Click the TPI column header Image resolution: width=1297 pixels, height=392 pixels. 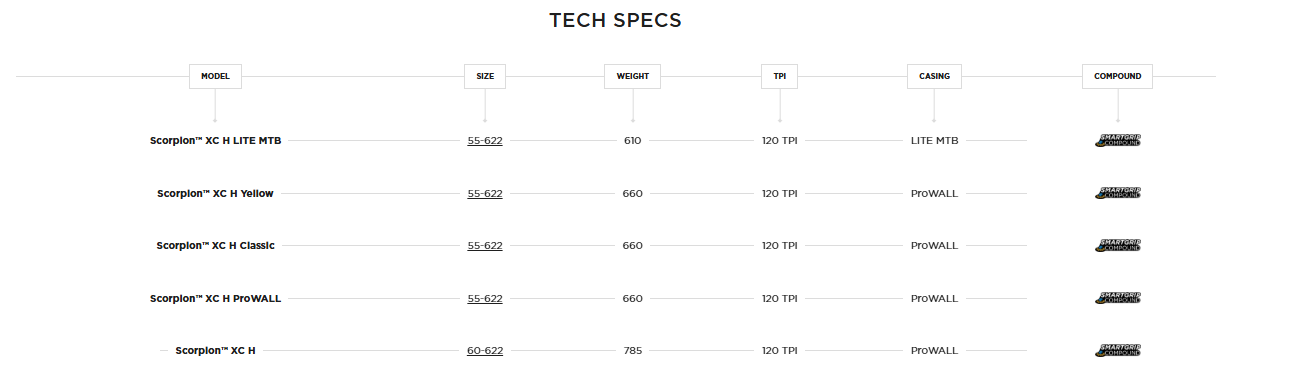click(x=780, y=76)
